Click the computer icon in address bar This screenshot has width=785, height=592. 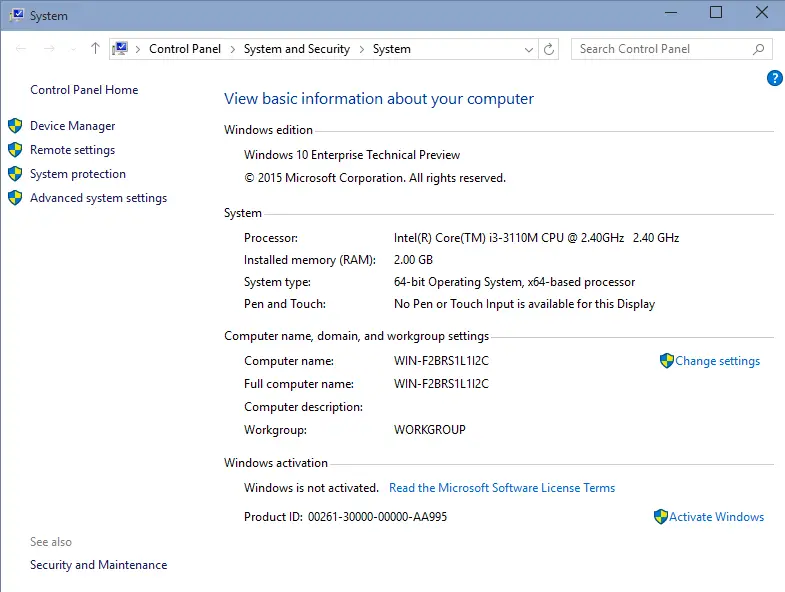pos(120,49)
